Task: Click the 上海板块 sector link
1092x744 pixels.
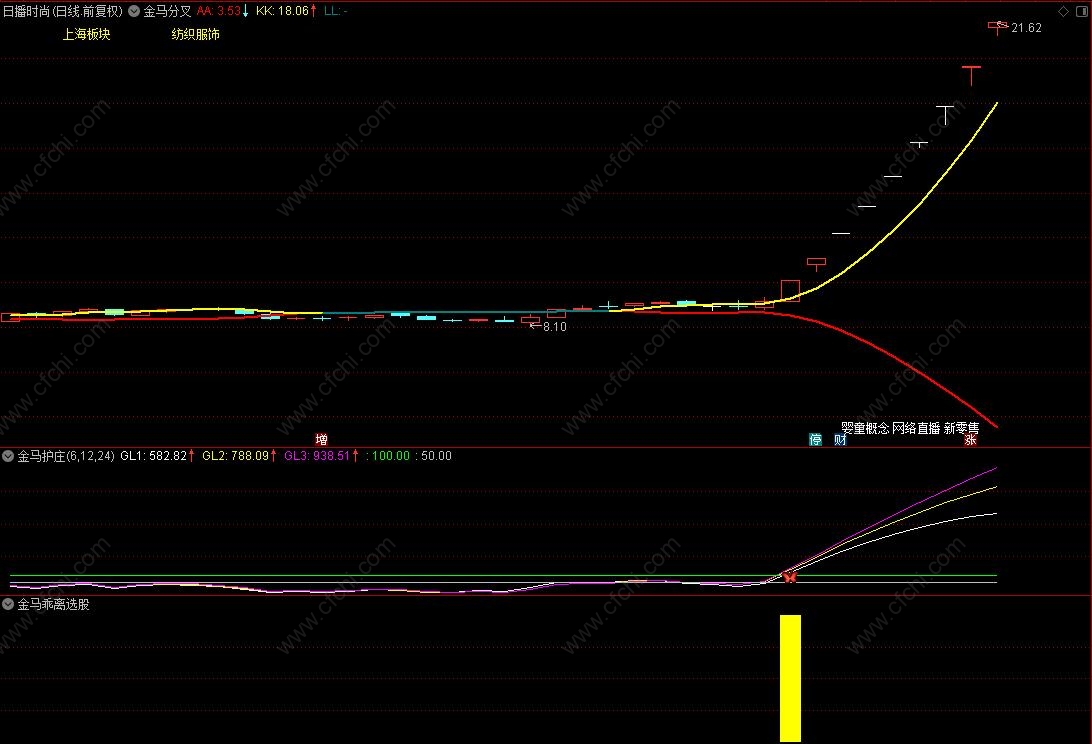Action: (x=86, y=34)
